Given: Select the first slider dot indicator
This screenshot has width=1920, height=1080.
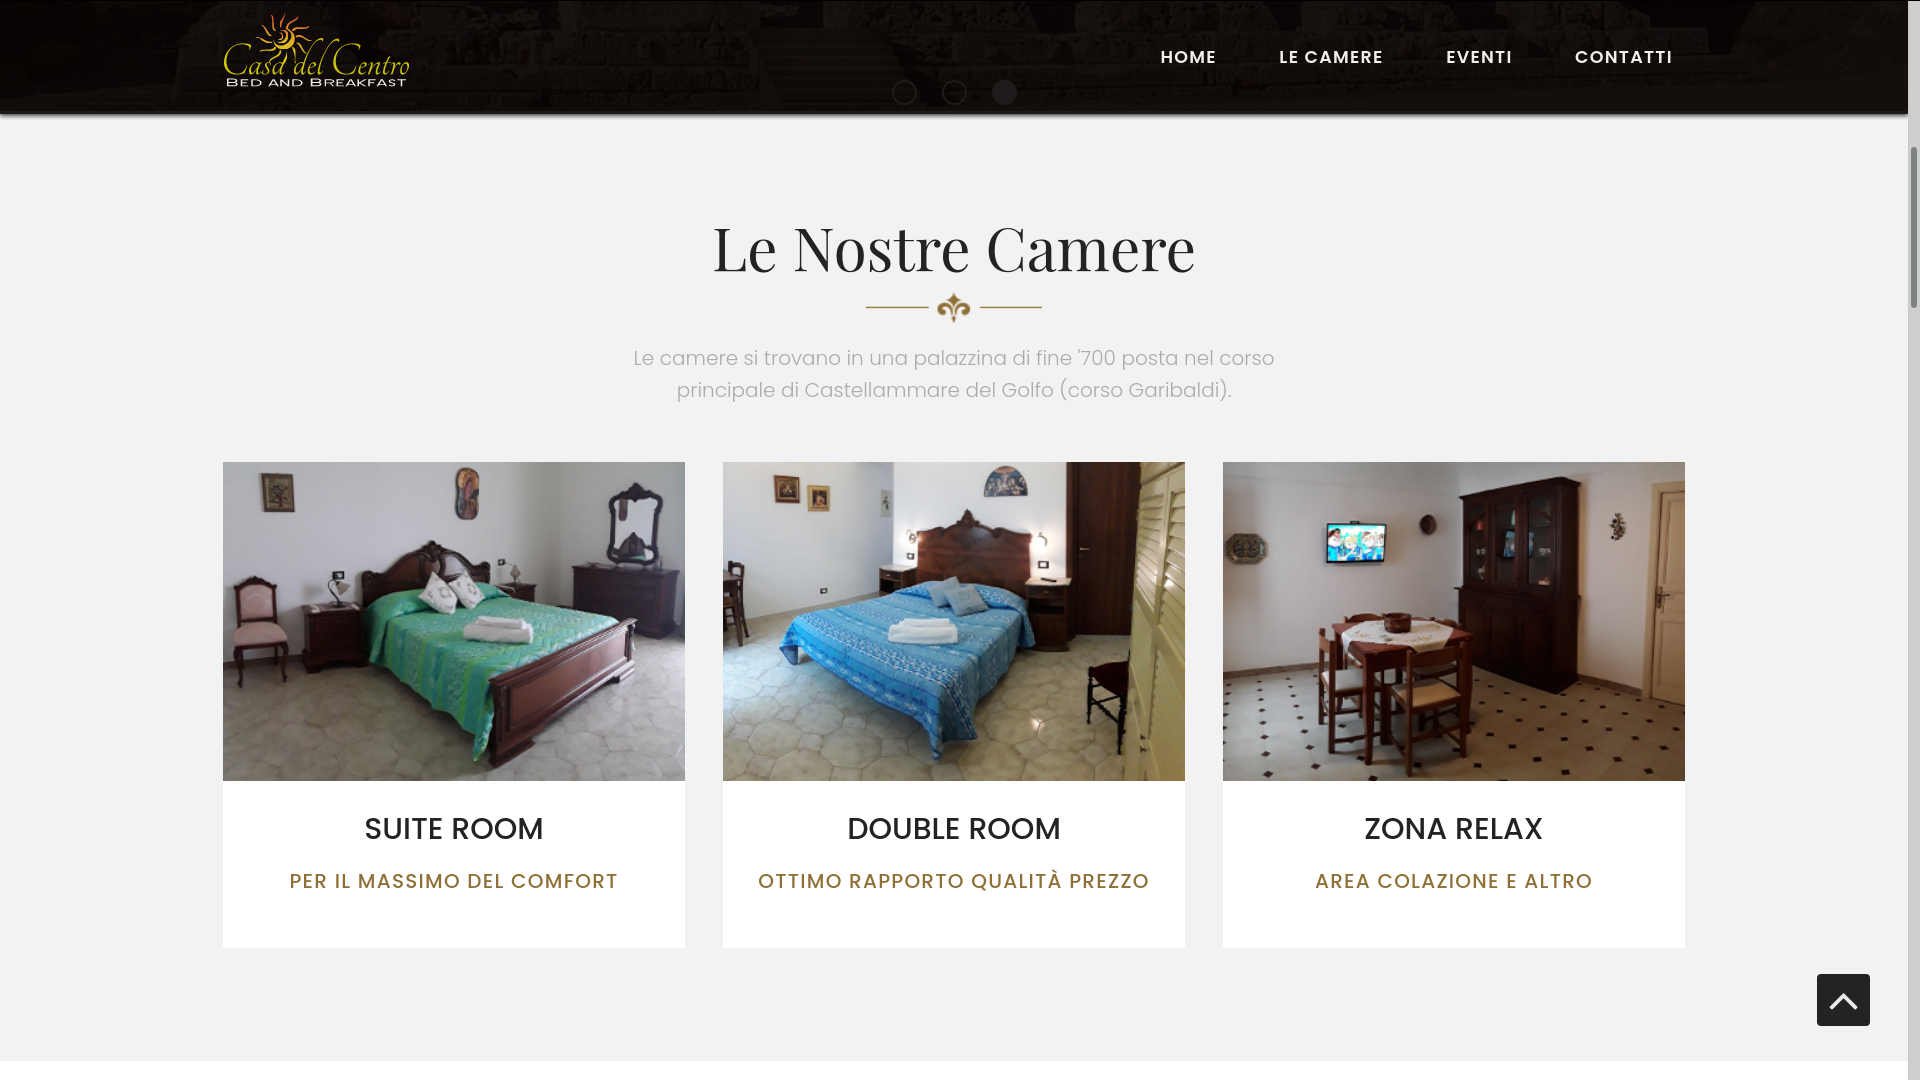Looking at the screenshot, I should click(x=904, y=92).
